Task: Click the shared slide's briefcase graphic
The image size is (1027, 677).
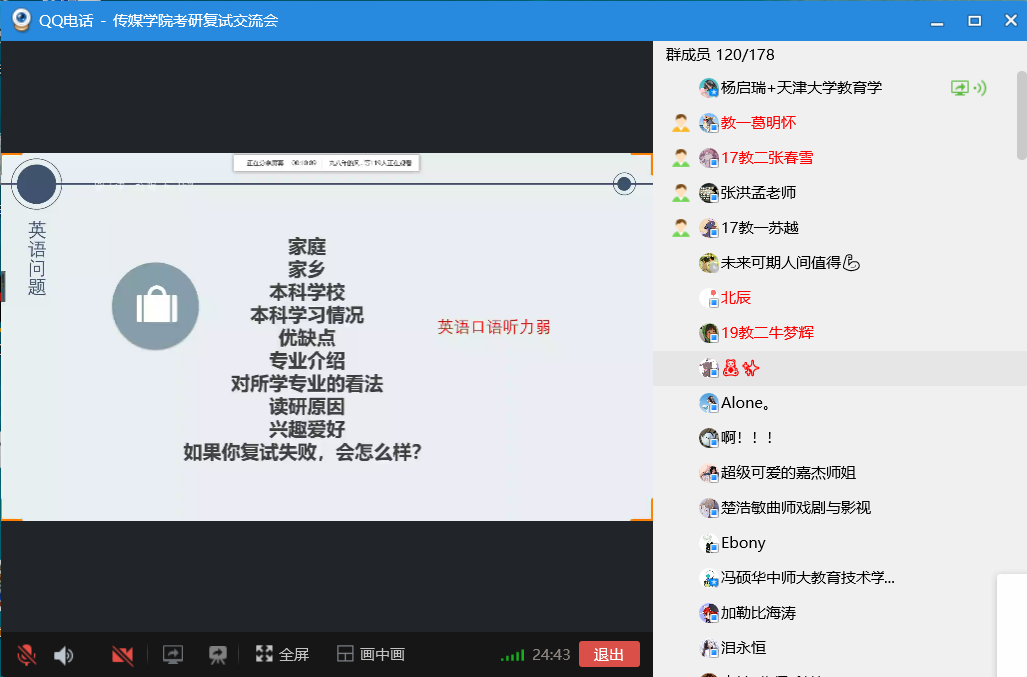Action: pos(155,306)
